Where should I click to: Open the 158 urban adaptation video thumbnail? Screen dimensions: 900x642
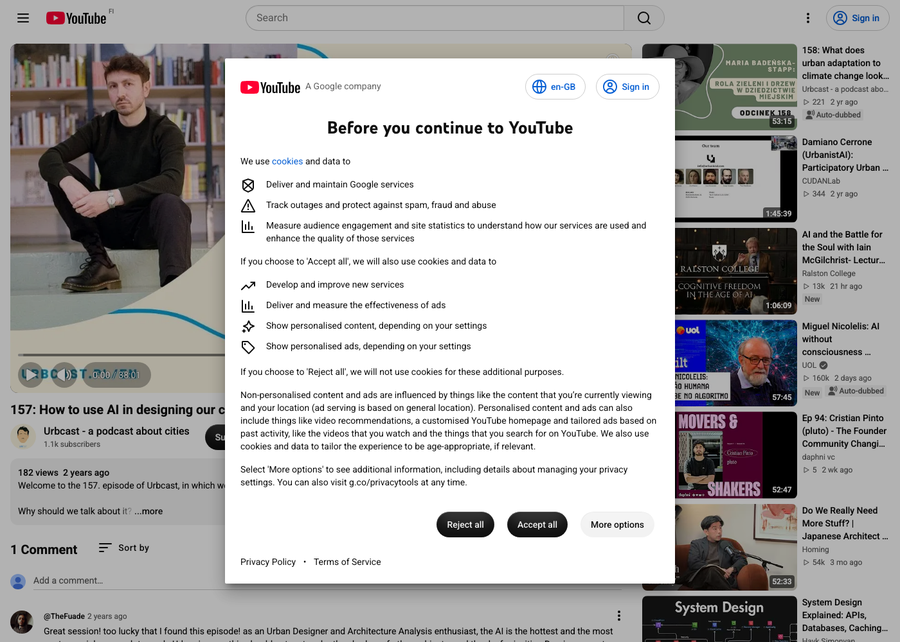719,87
